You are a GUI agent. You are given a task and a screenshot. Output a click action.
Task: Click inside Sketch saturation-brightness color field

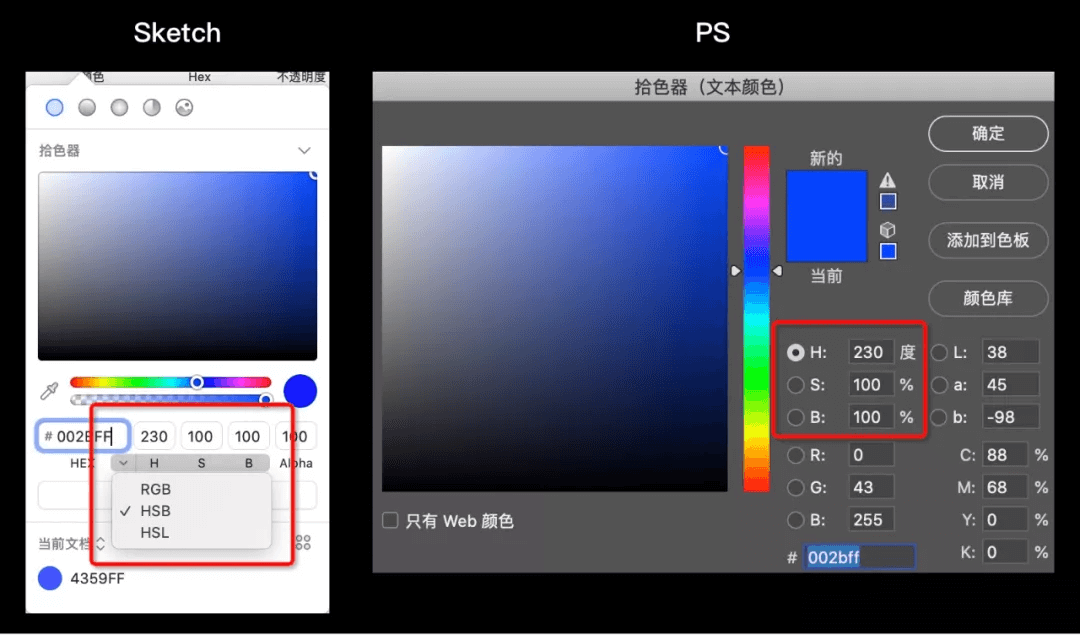point(178,266)
